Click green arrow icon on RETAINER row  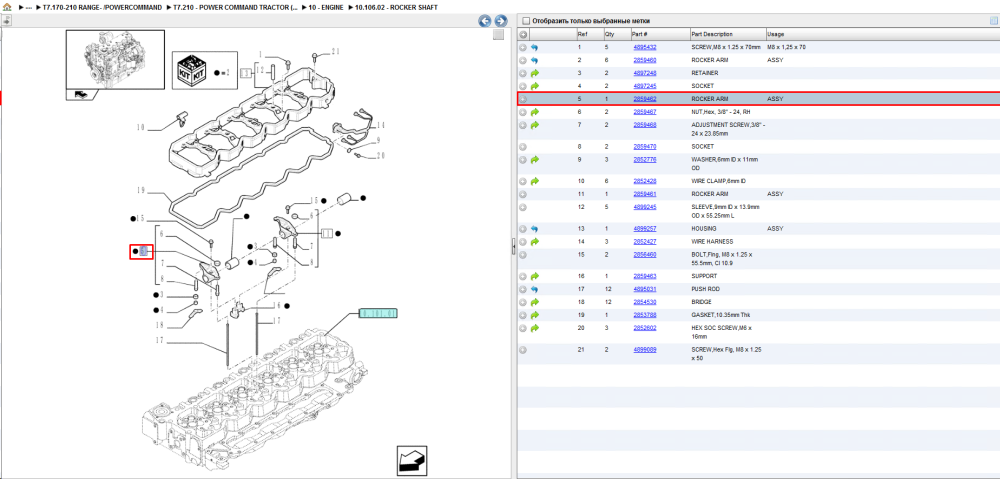[x=534, y=73]
